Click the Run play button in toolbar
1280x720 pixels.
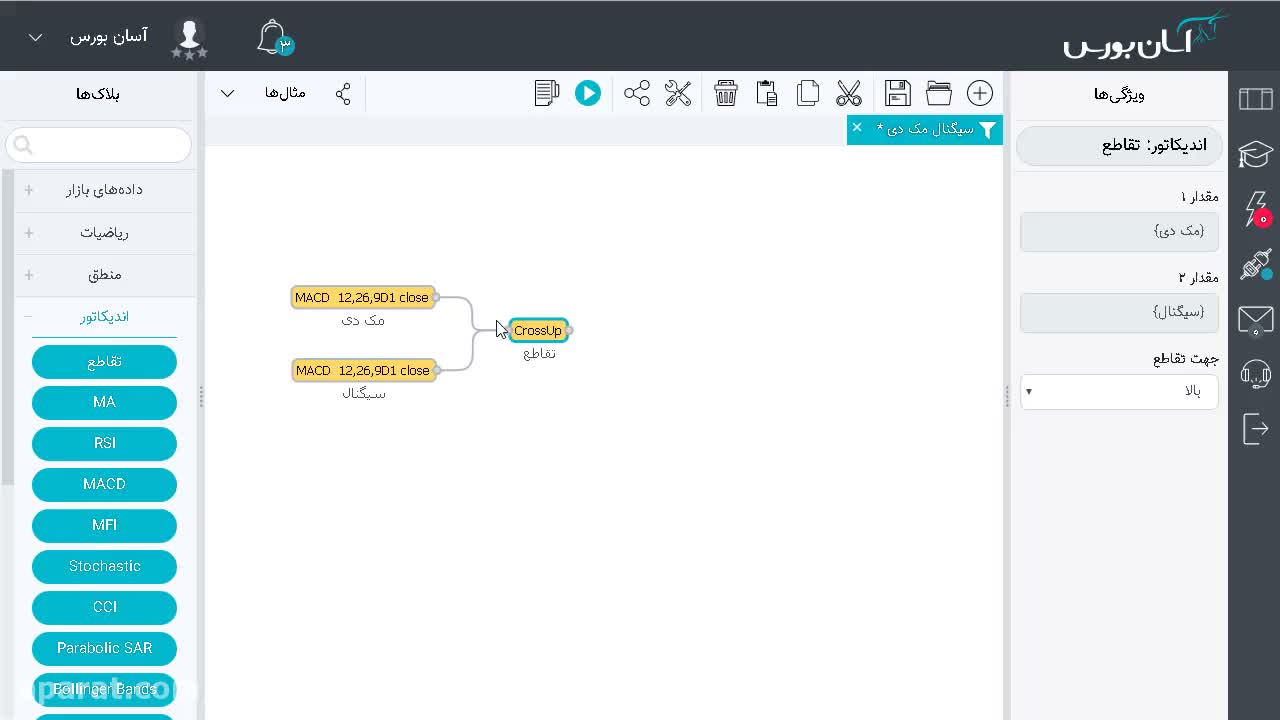tap(588, 93)
